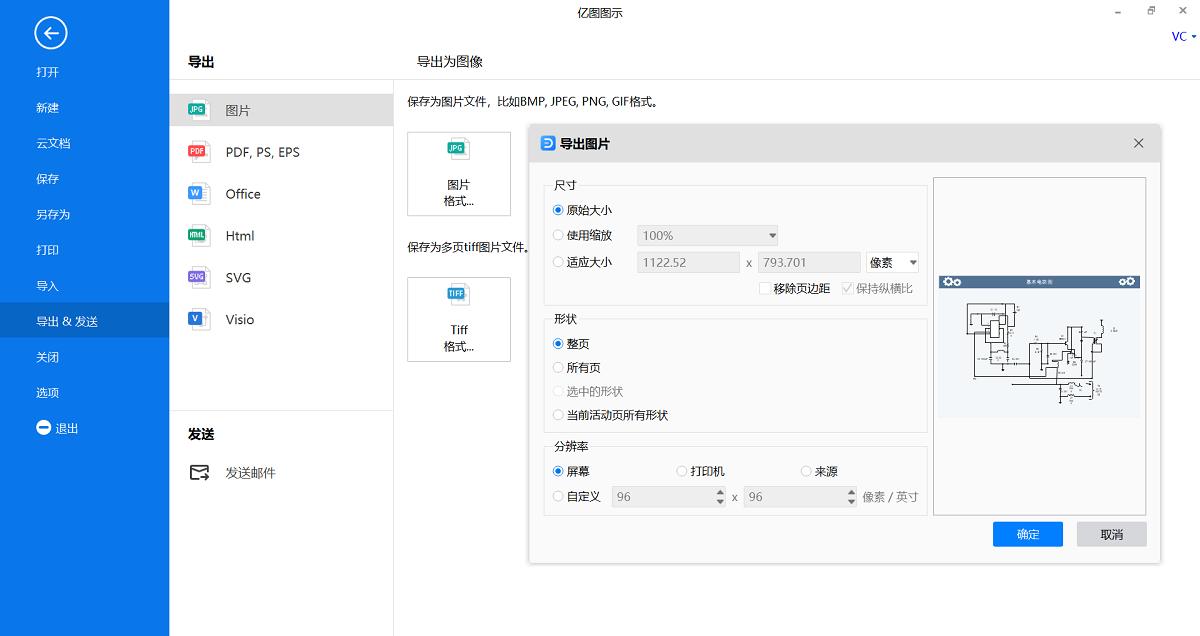Choose the SVG export format icon
The height and width of the screenshot is (636, 1200).
point(197,277)
